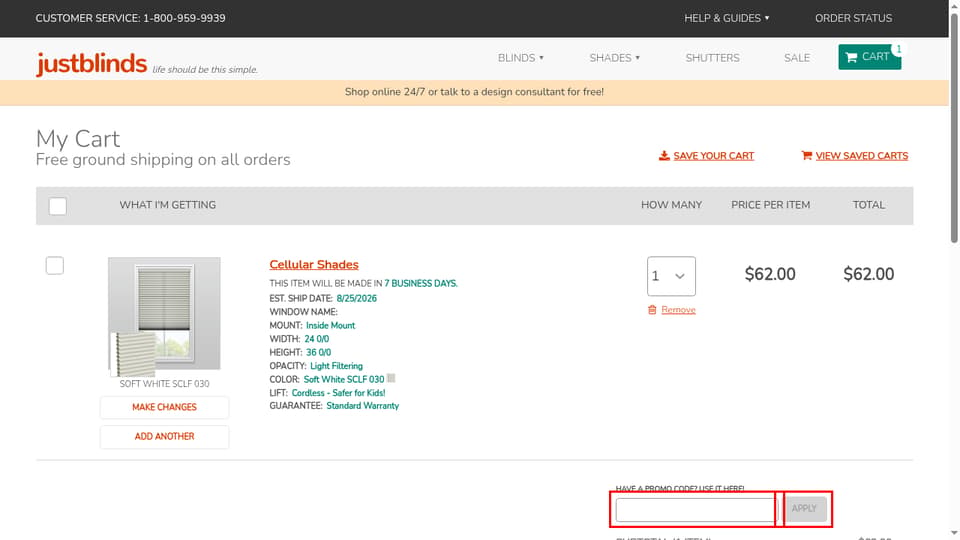Click Cordless - Safer for Kids! text
Screen dimensions: 960x540
pos(338,392)
